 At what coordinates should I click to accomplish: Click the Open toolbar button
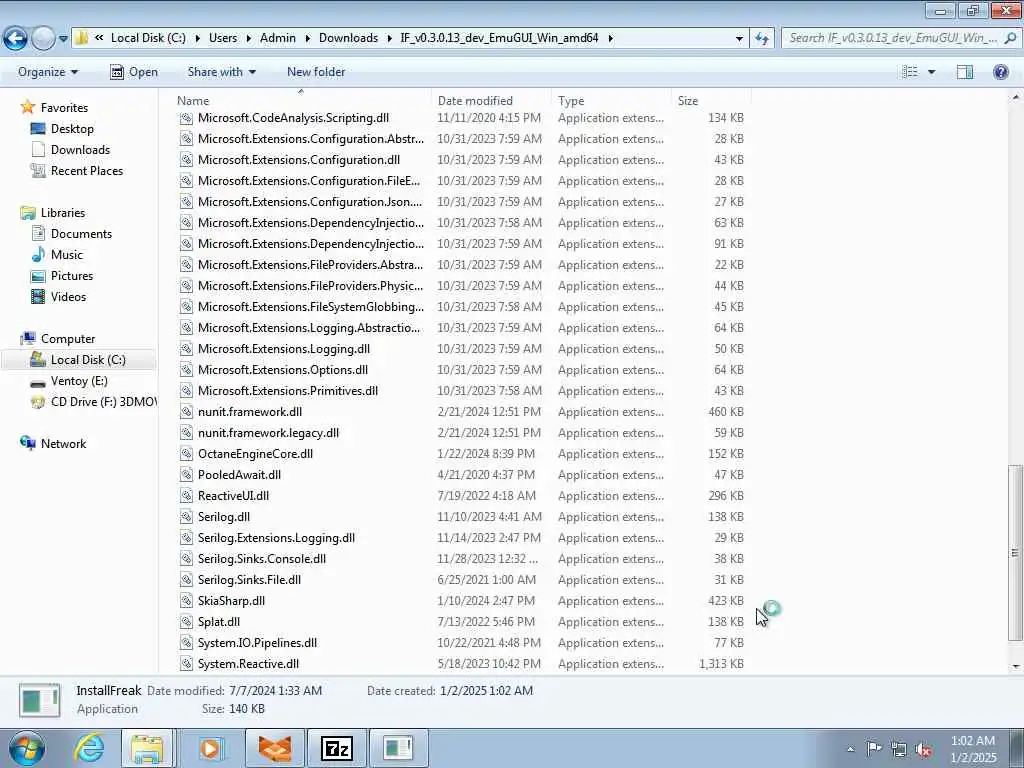[134, 72]
